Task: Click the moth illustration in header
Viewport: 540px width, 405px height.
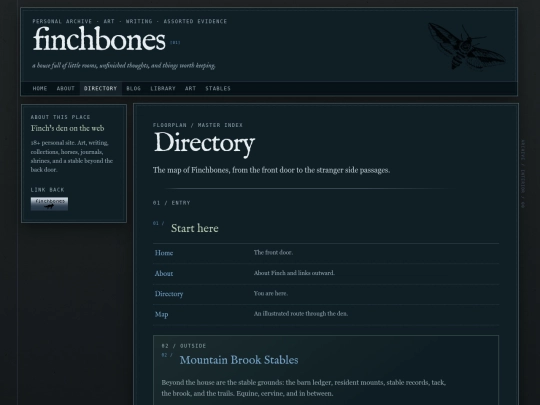Action: [467, 46]
